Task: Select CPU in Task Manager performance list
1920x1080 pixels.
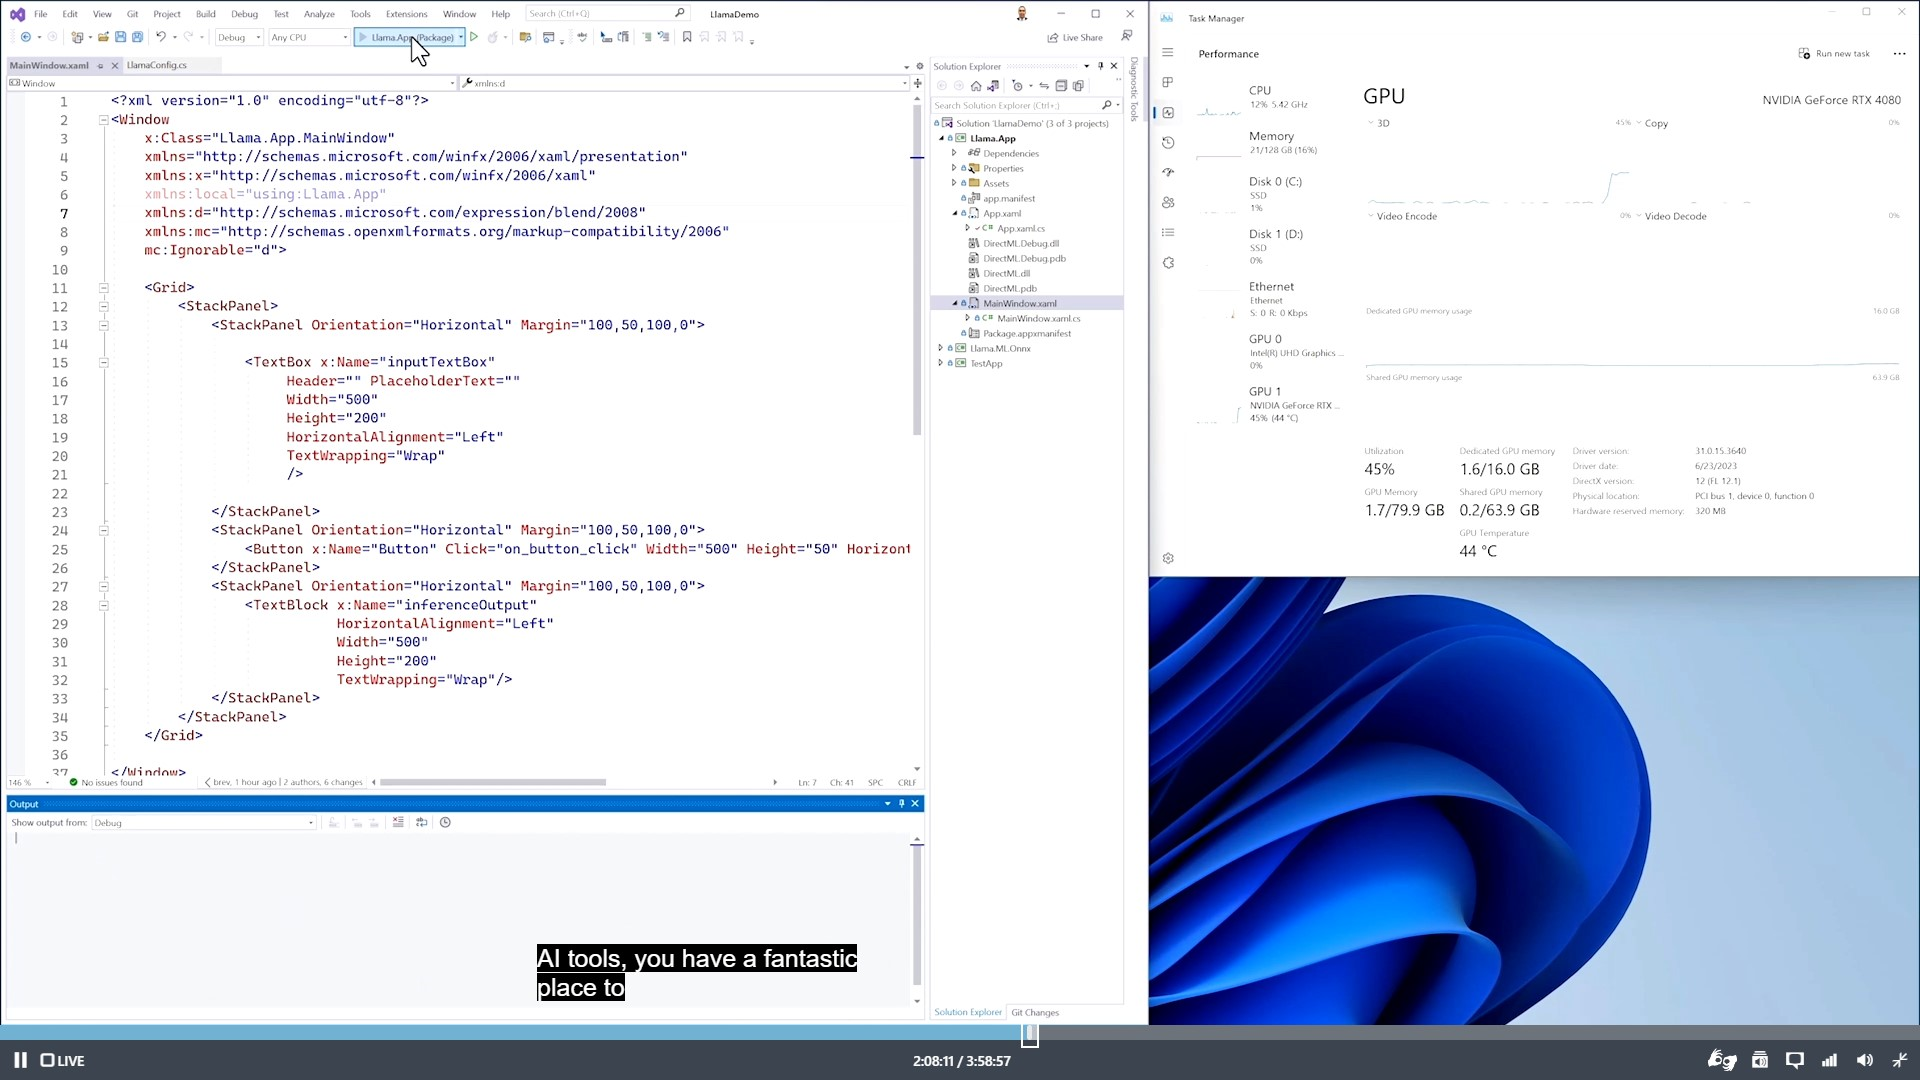Action: pyautogui.click(x=1270, y=97)
